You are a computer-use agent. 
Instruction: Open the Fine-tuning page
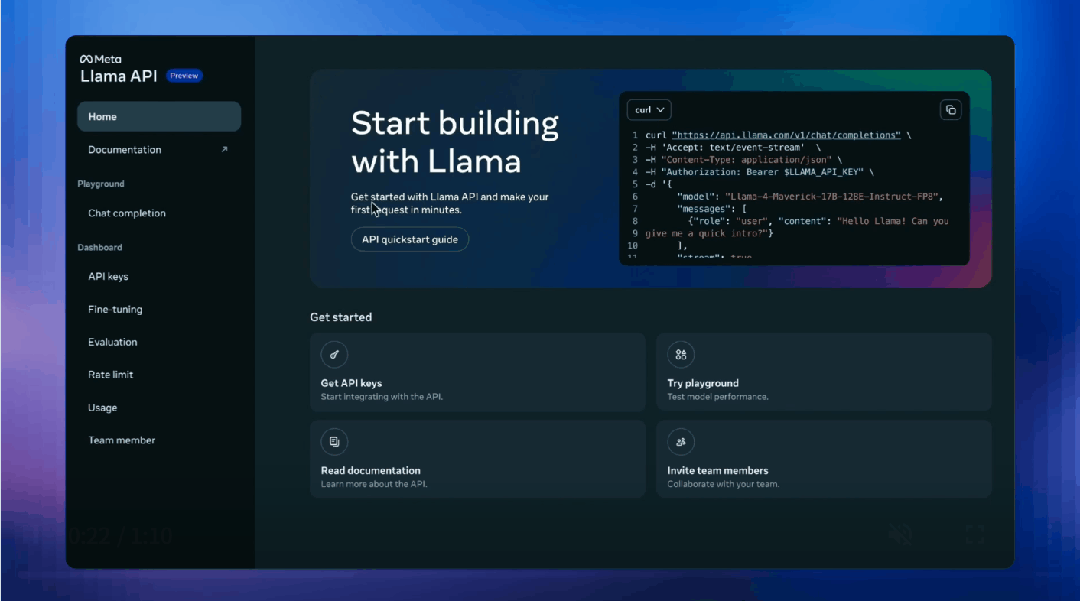coord(115,309)
